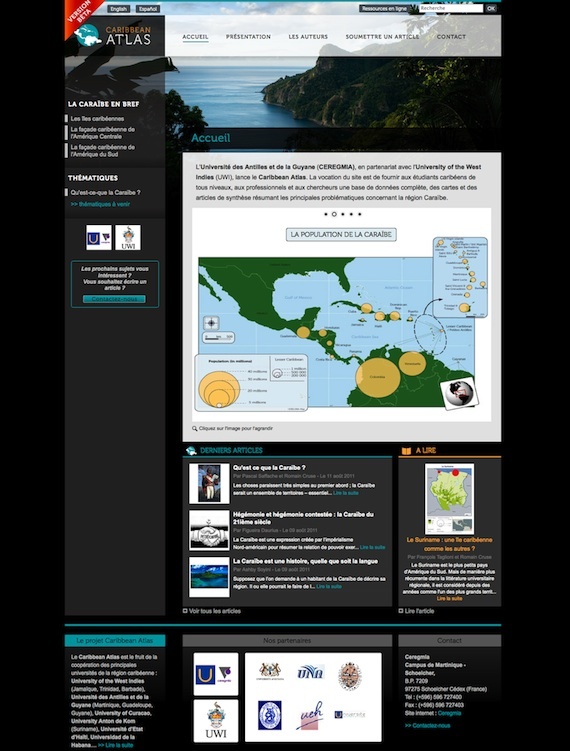The width and height of the screenshot is (570, 751).
Task: Click the crest logo left of UNA
Action: tap(270, 671)
